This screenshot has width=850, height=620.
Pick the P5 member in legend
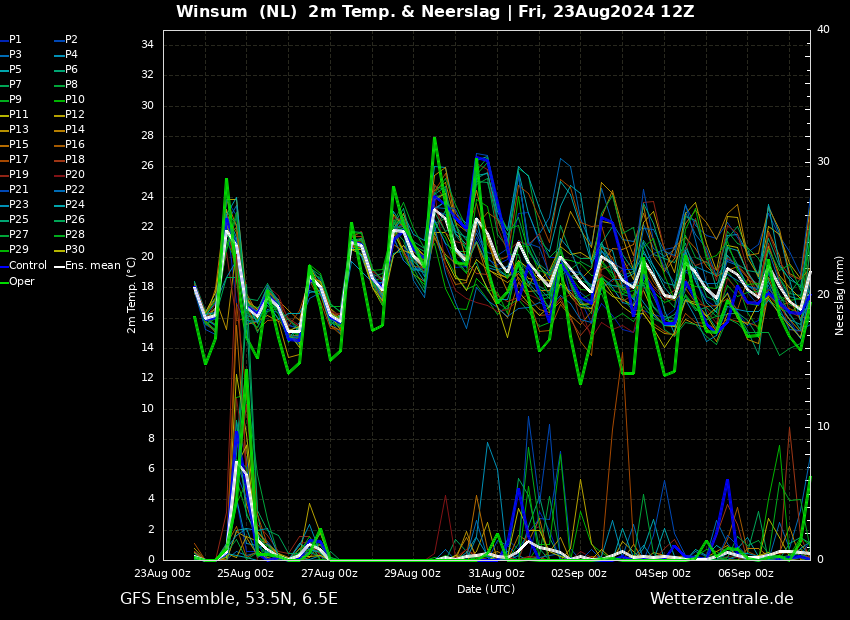(x=11, y=70)
